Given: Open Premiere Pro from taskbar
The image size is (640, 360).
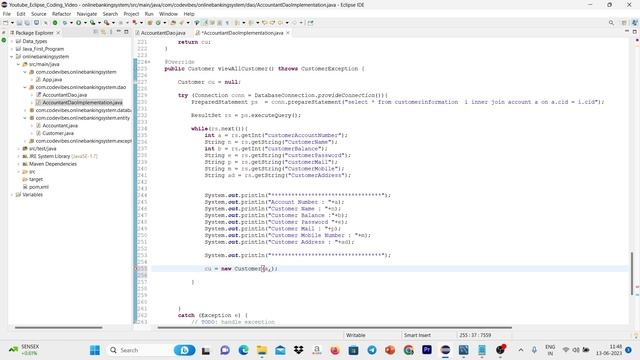Looking at the screenshot, I should coord(427,350).
